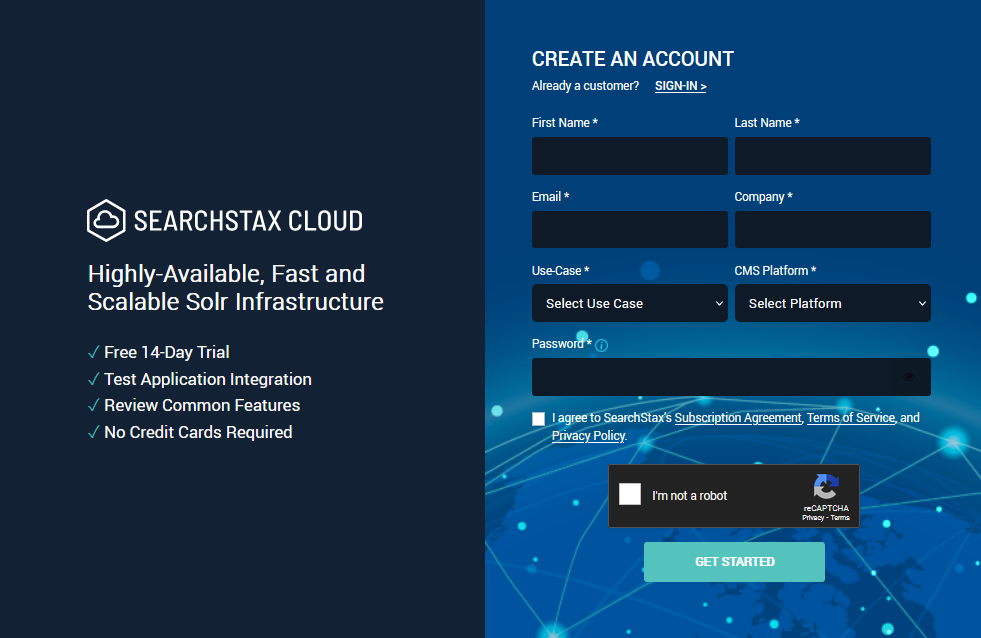This screenshot has height=638, width=981.
Task: Click the CREATE AN ACCOUNT heading
Action: click(633, 59)
